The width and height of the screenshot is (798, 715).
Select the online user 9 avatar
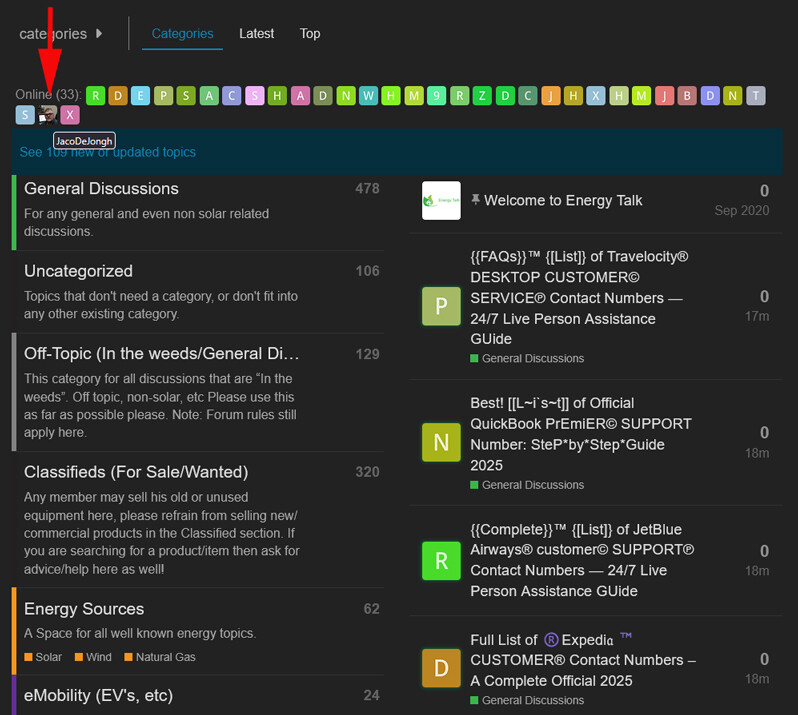click(437, 96)
